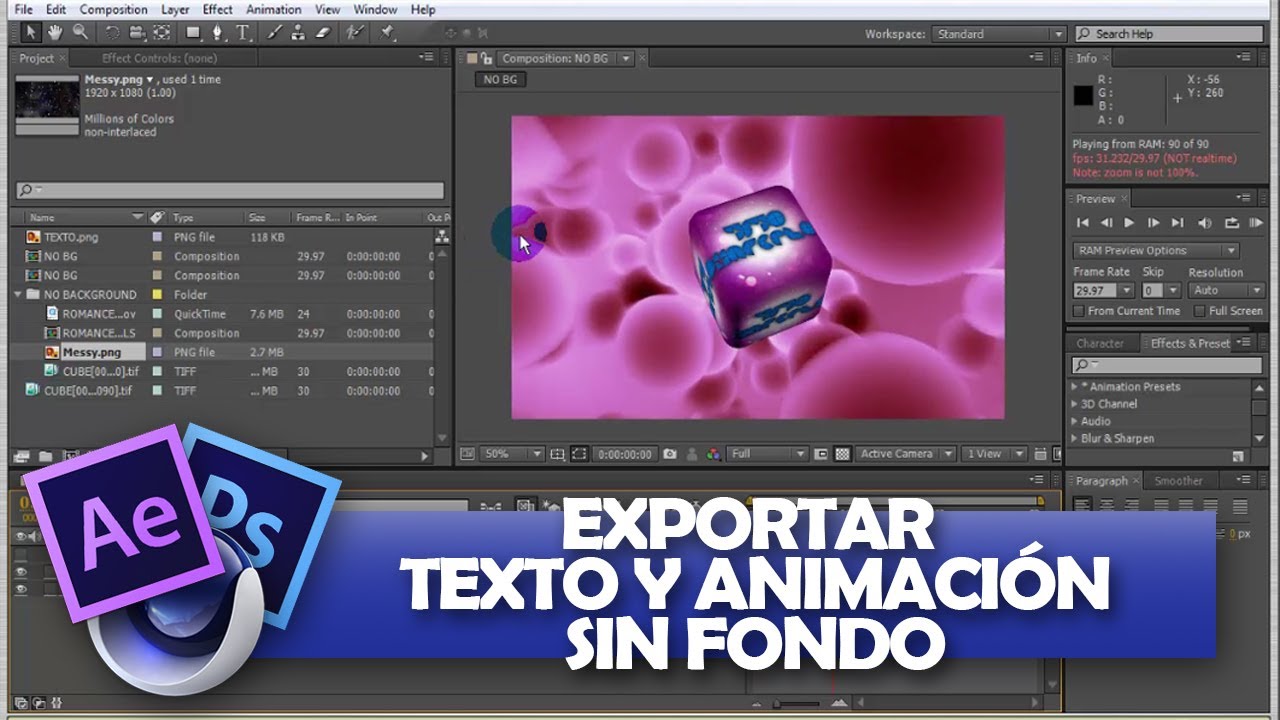
Task: Click the NO BG breadcrumb tab in viewer
Action: point(499,80)
